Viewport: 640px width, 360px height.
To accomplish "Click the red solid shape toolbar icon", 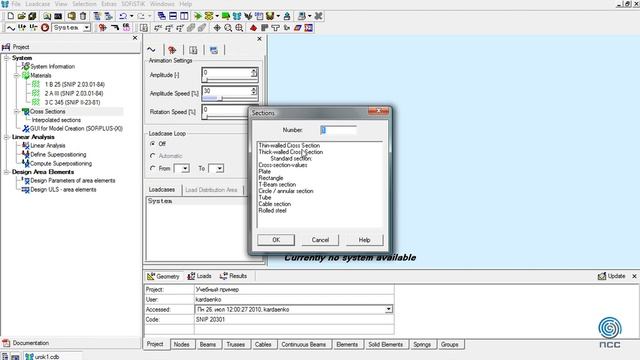I will (x=253, y=28).
